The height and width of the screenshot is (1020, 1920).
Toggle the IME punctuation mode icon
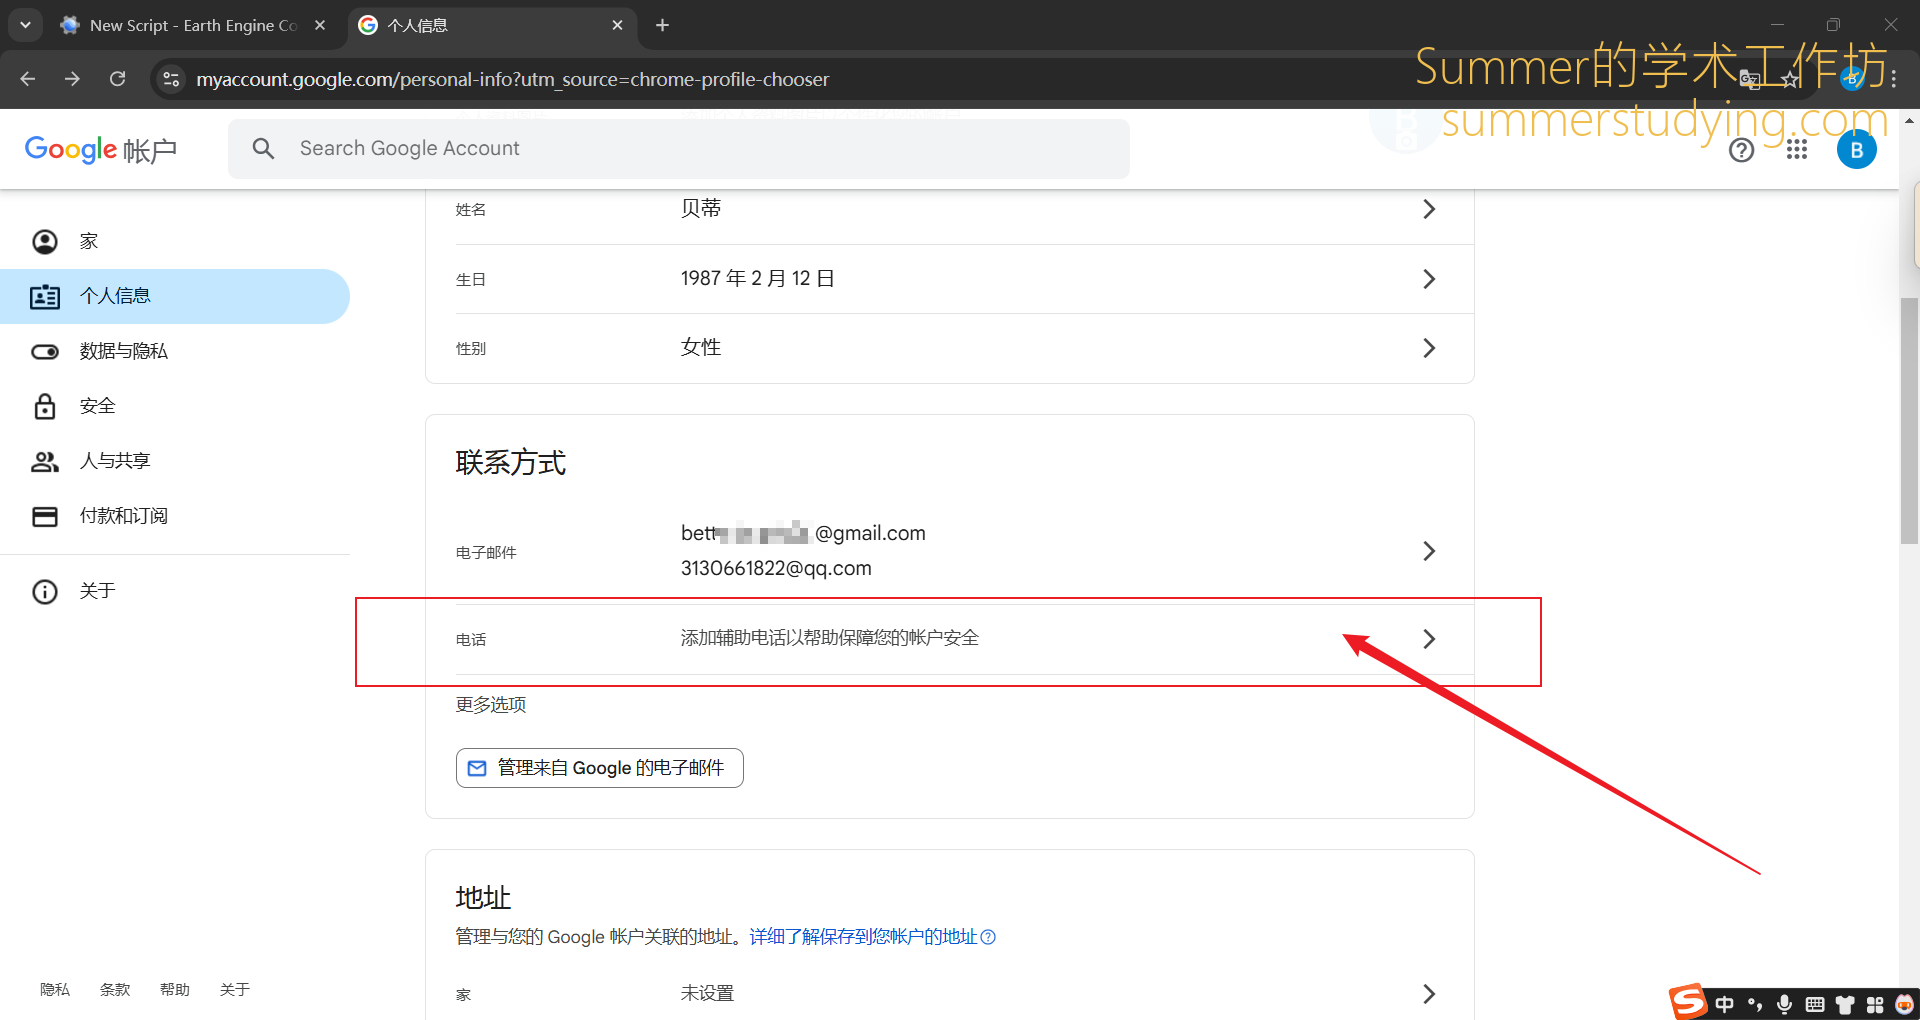[x=1755, y=1004]
